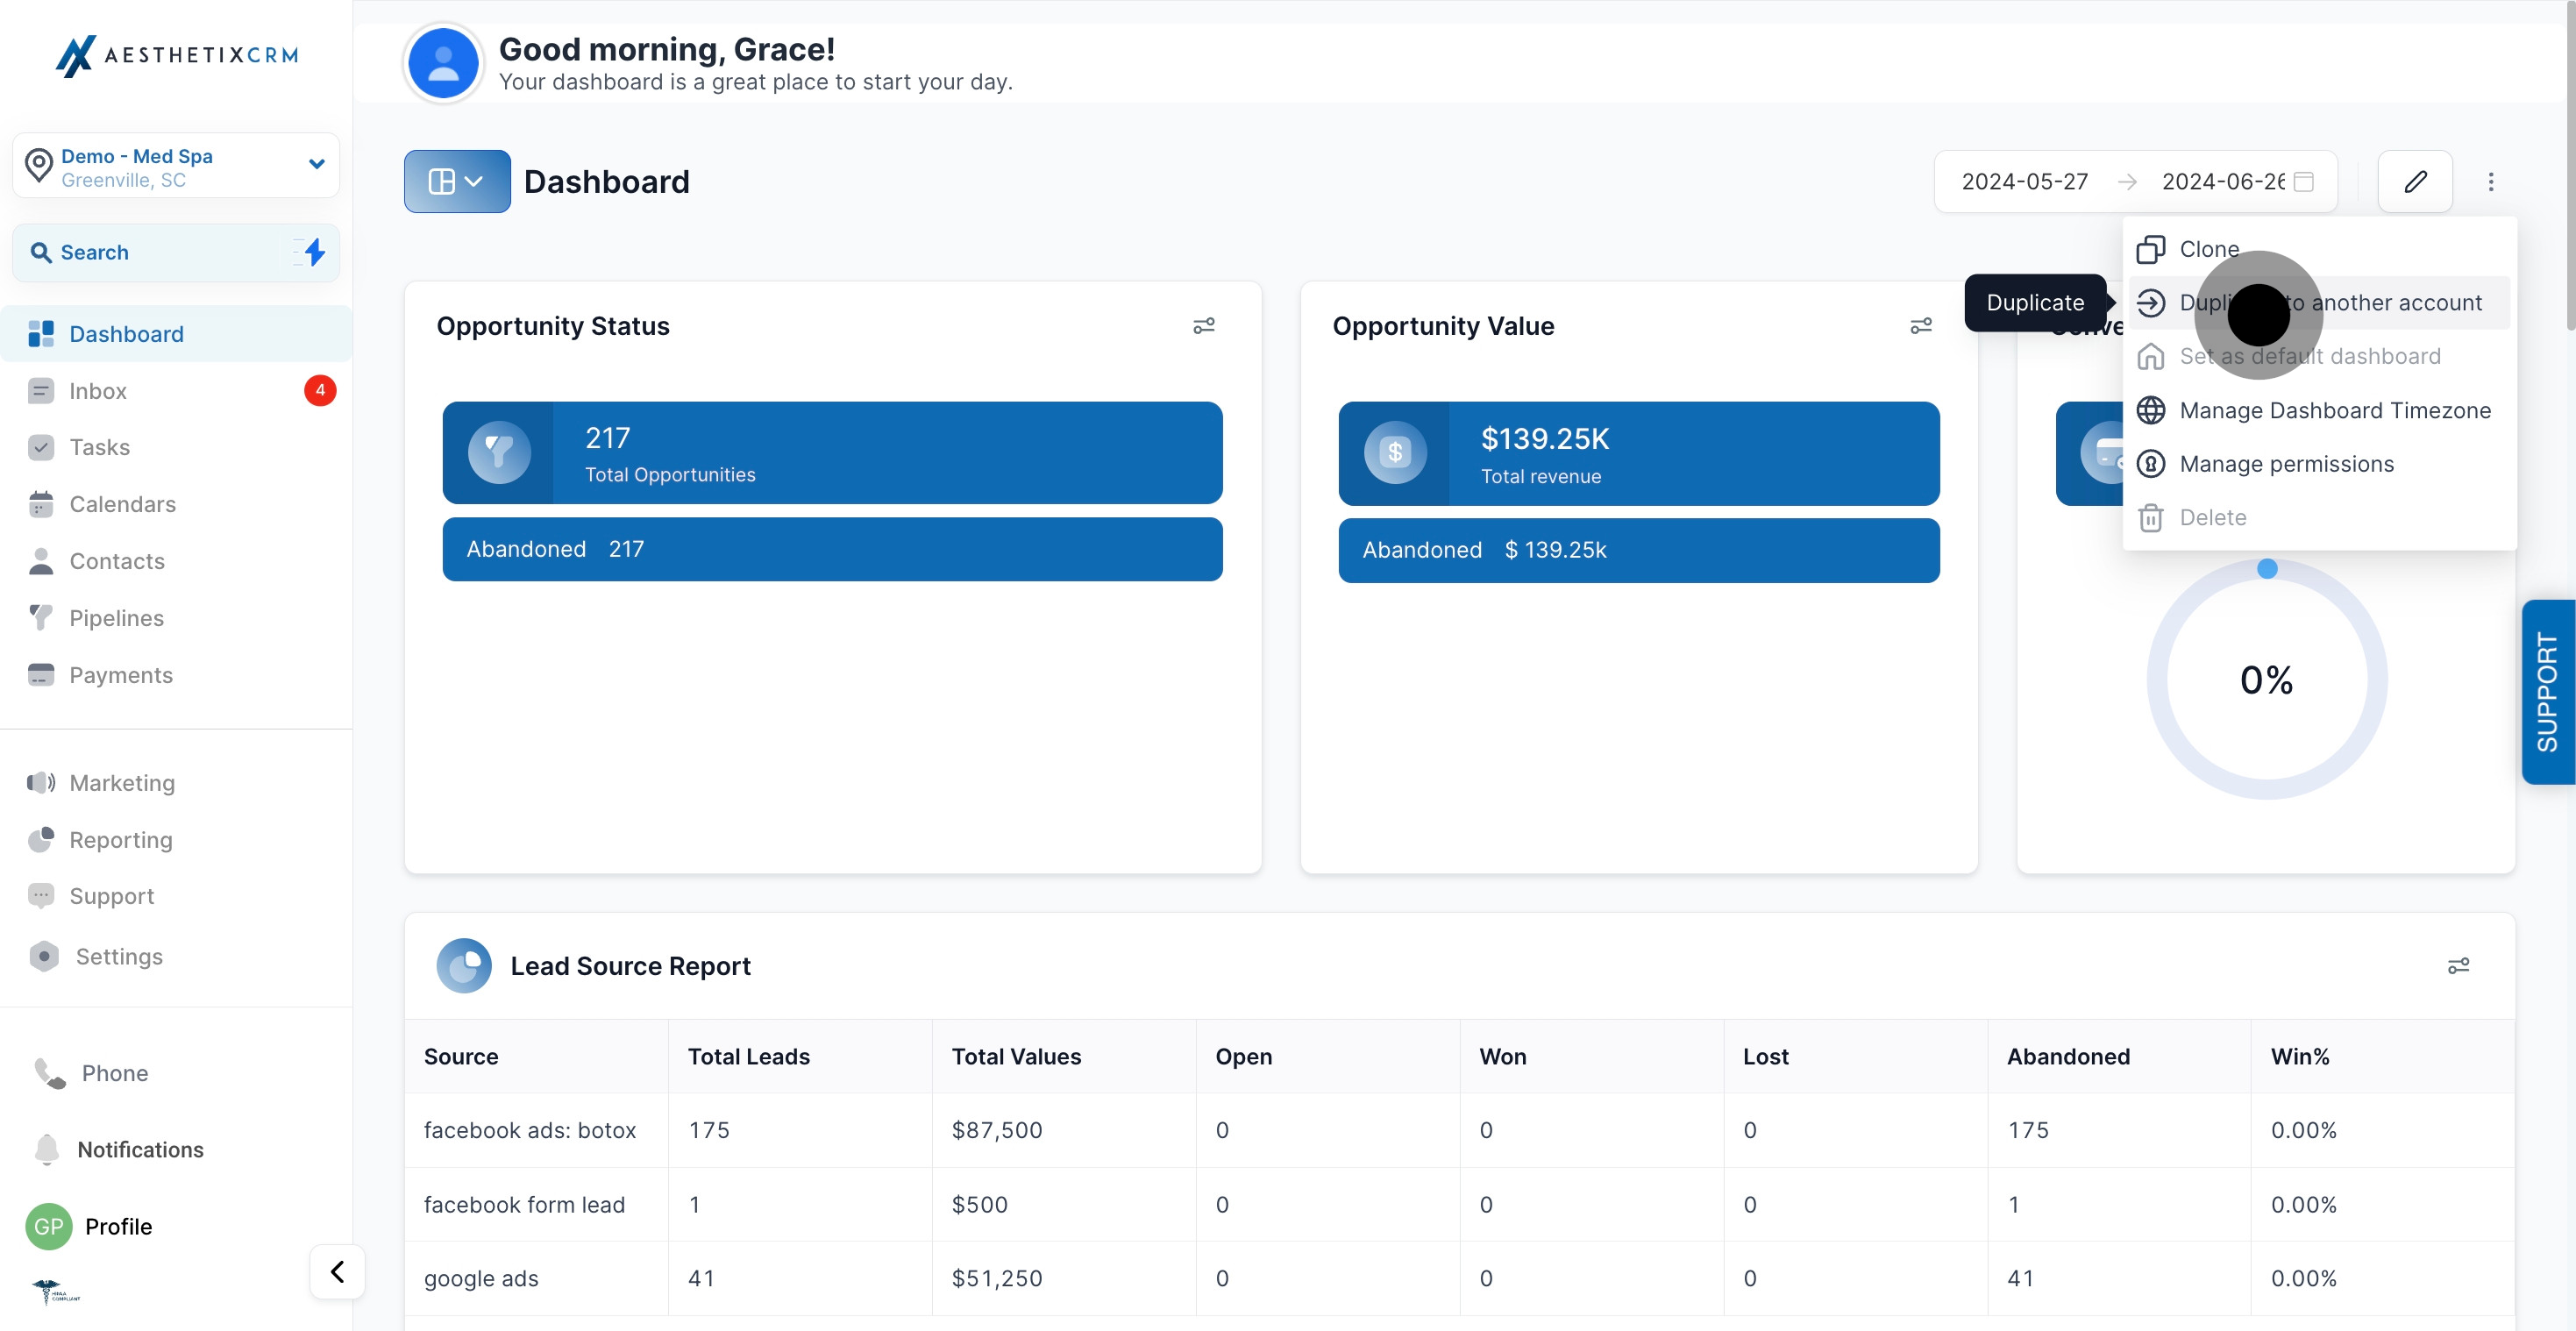Click the conversion rate progress ring handle
Image resolution: width=2576 pixels, height=1331 pixels.
(2267, 569)
